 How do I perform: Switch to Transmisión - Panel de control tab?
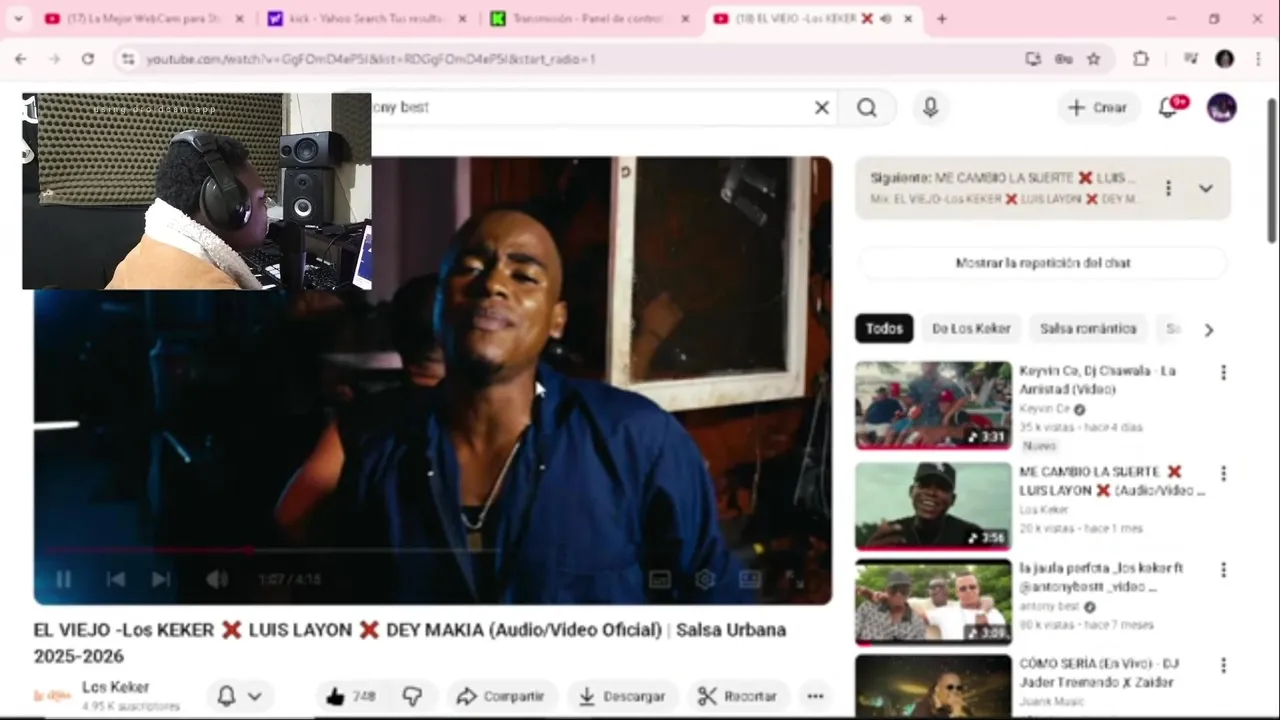click(591, 19)
